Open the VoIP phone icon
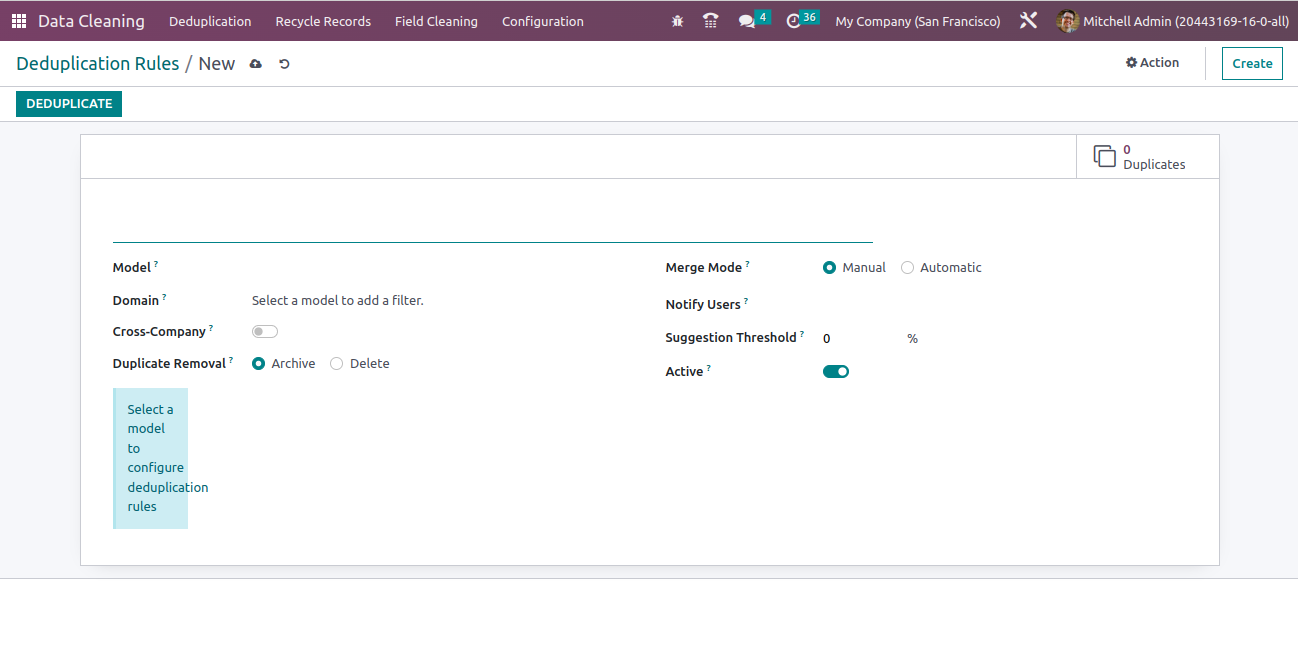The height and width of the screenshot is (667, 1298). [x=711, y=21]
